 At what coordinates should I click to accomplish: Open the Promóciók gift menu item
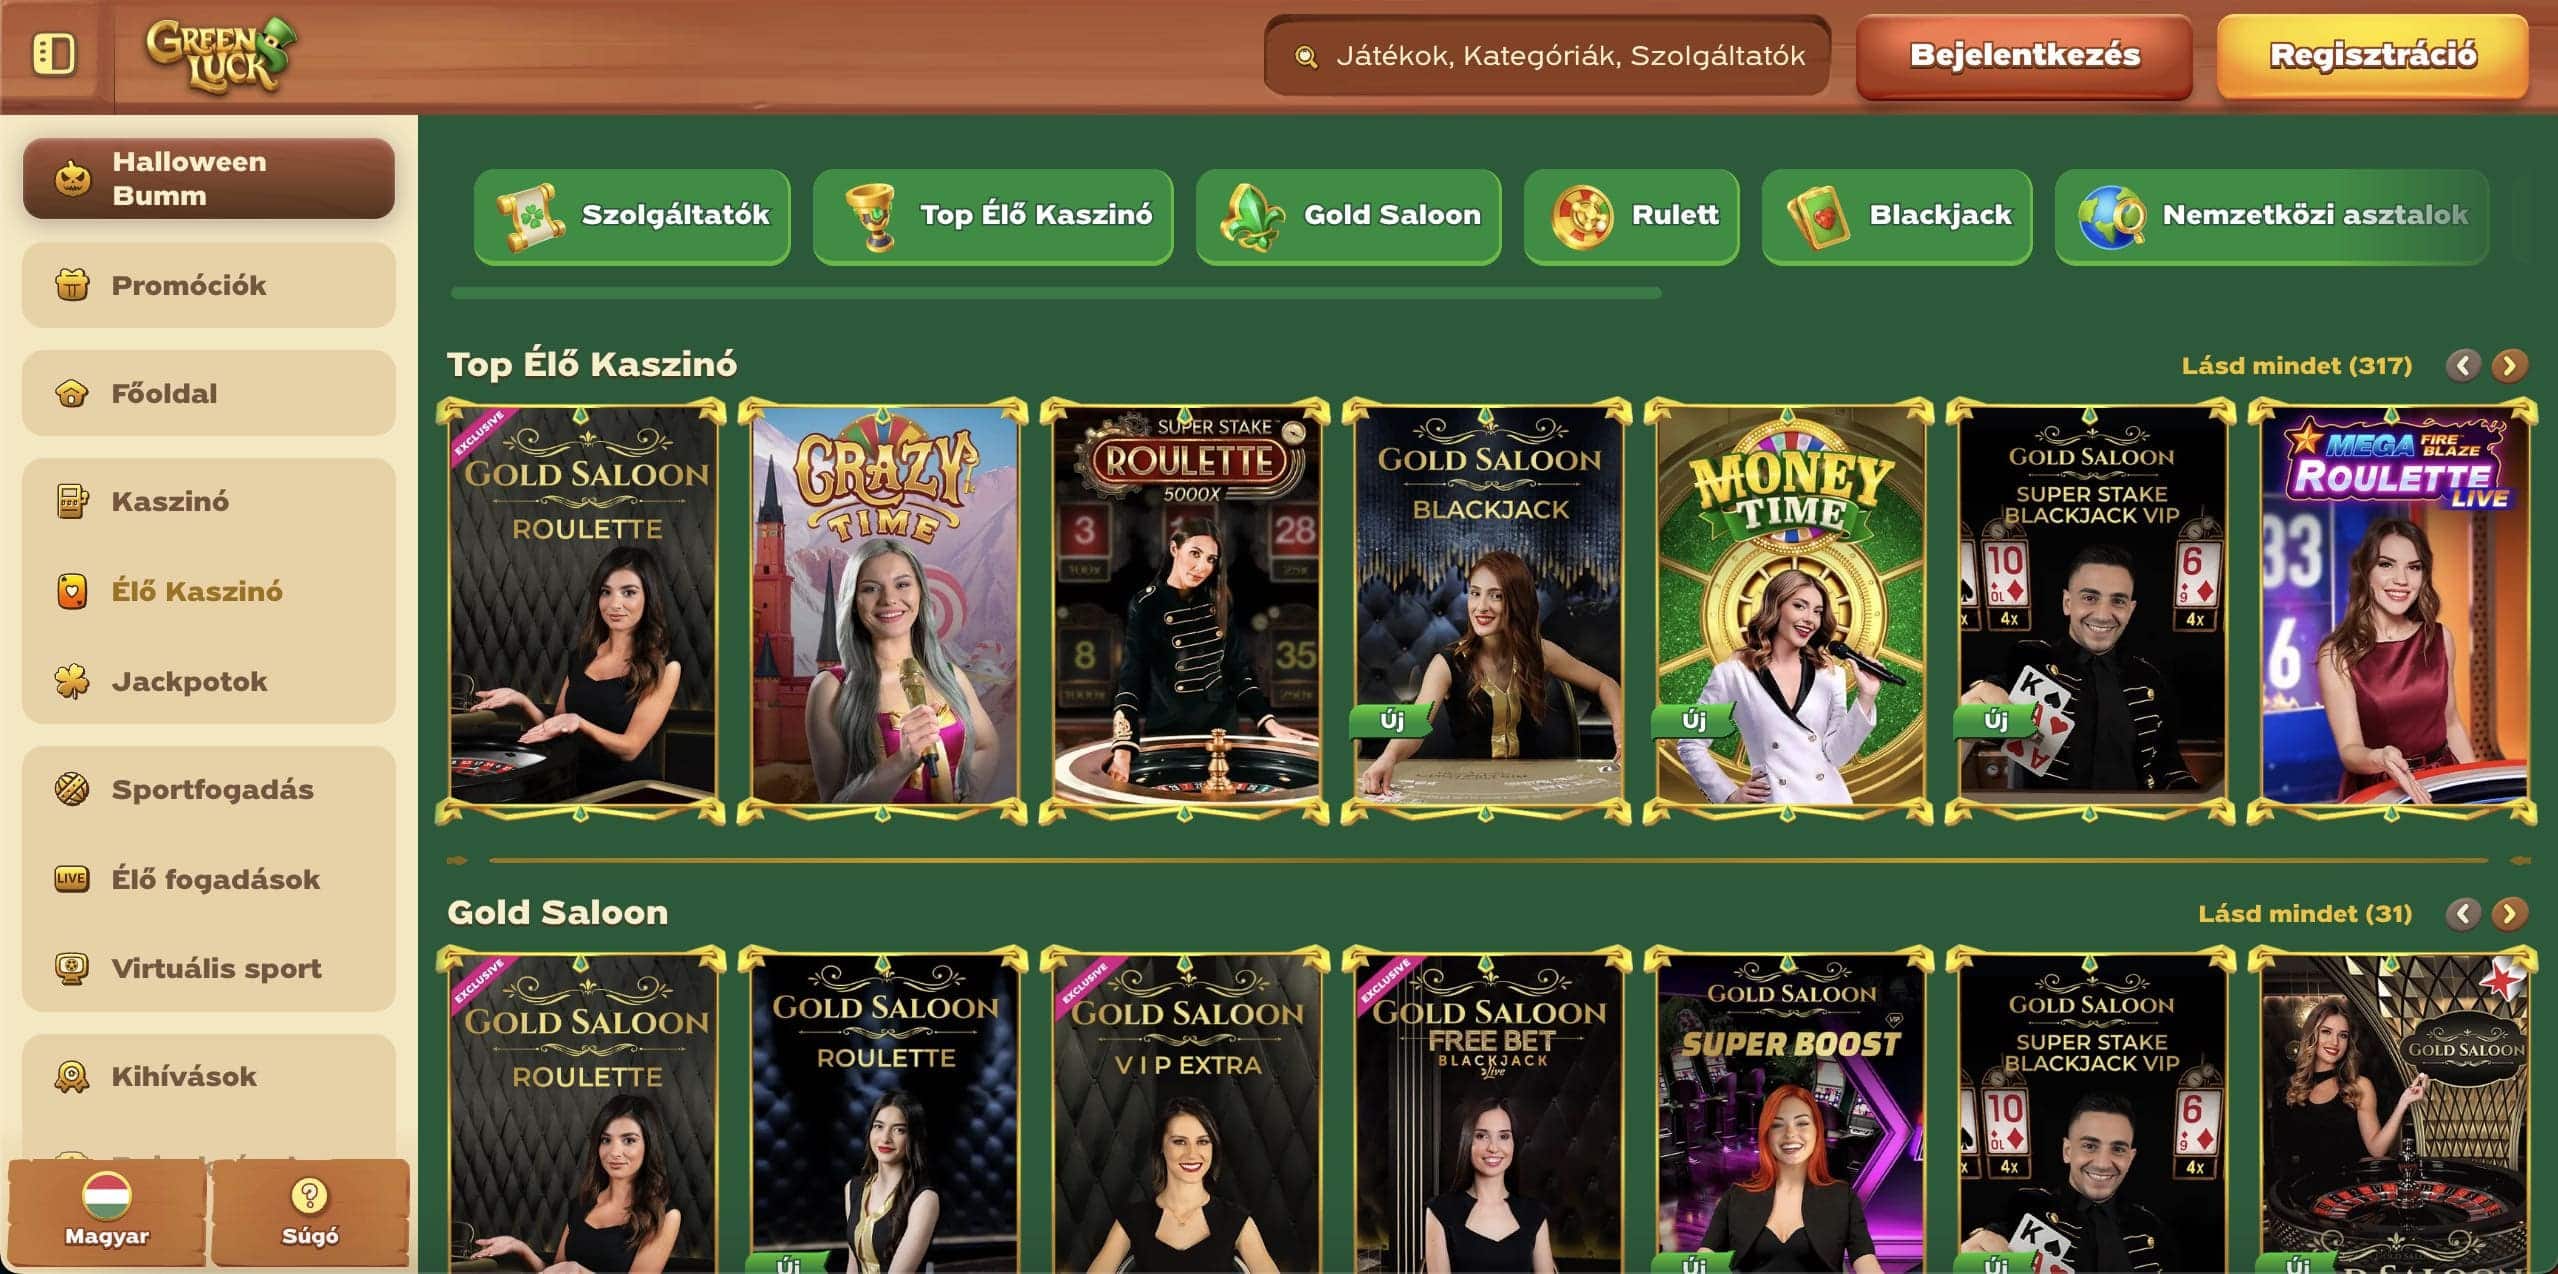pos(209,285)
